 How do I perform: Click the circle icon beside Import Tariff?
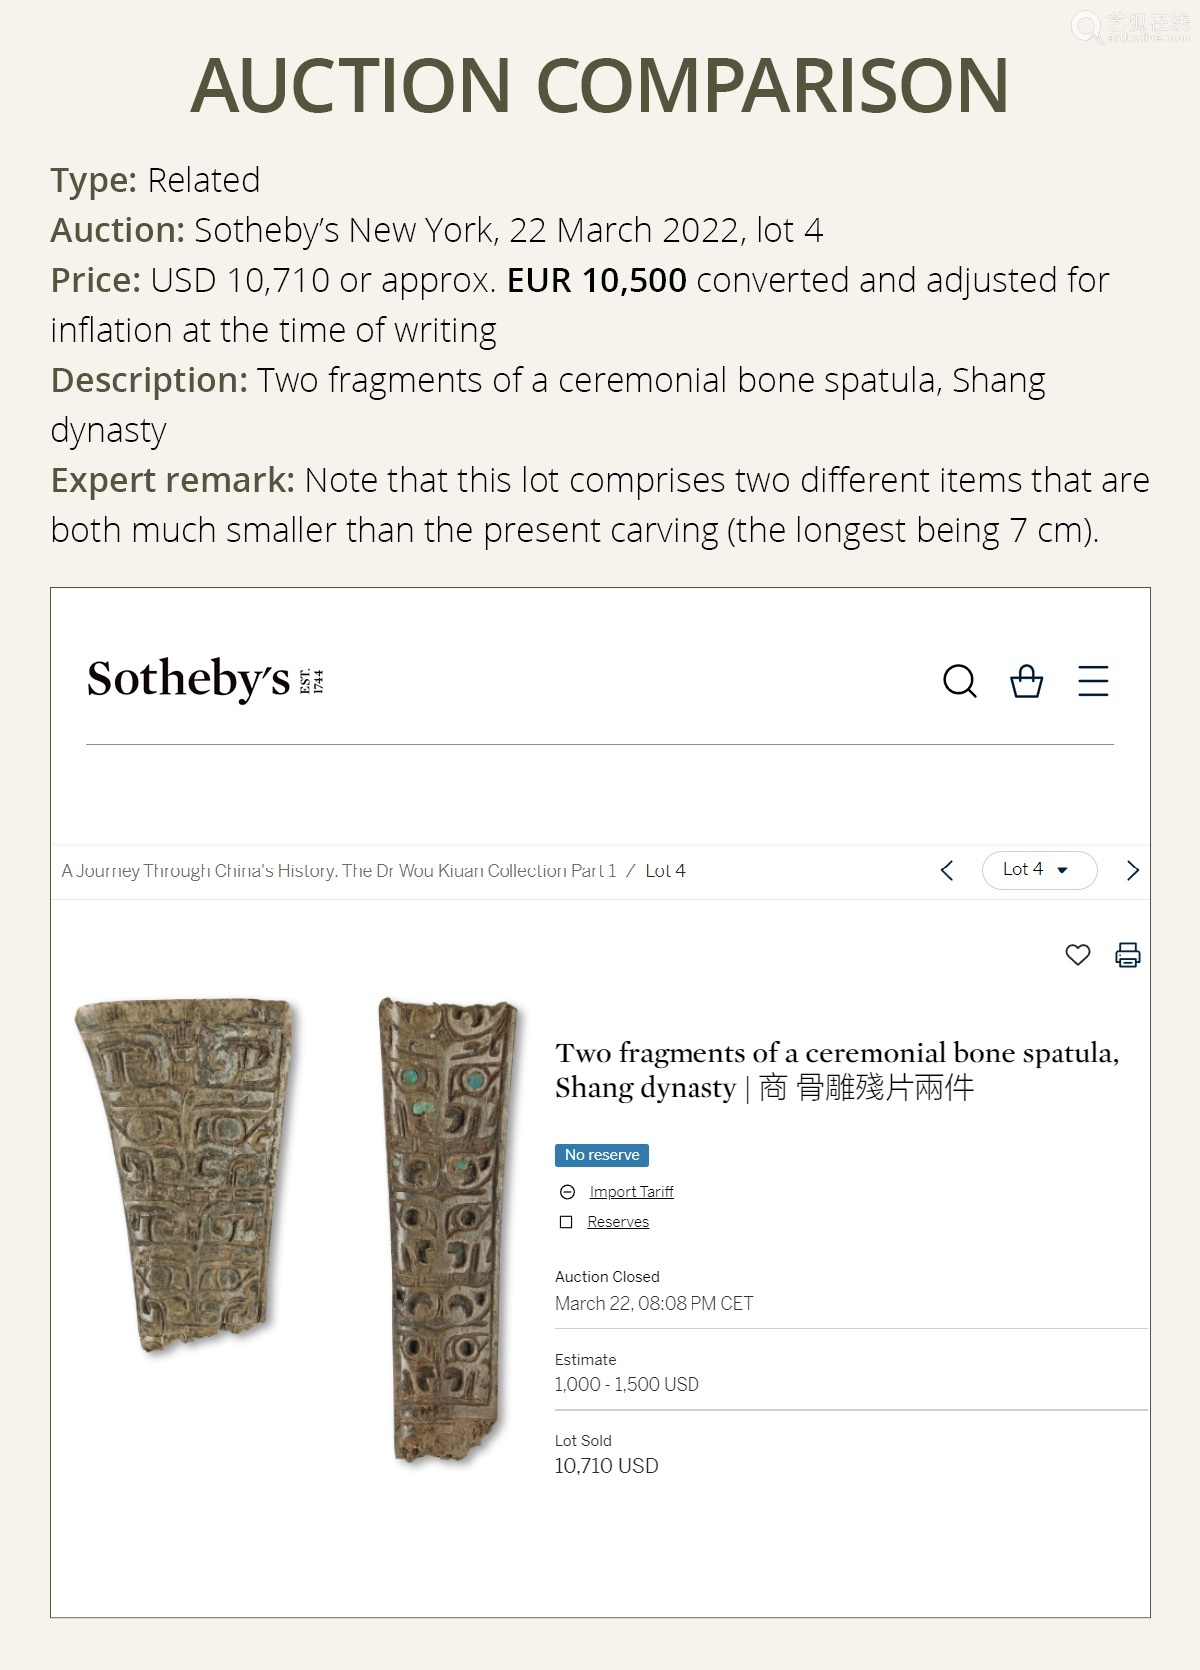click(x=567, y=1192)
